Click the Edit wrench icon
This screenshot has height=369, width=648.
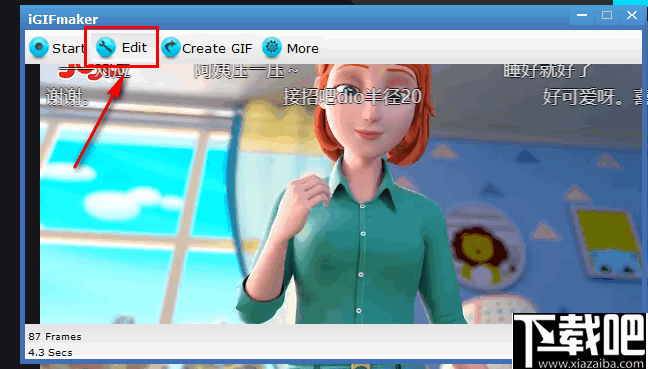click(x=106, y=48)
